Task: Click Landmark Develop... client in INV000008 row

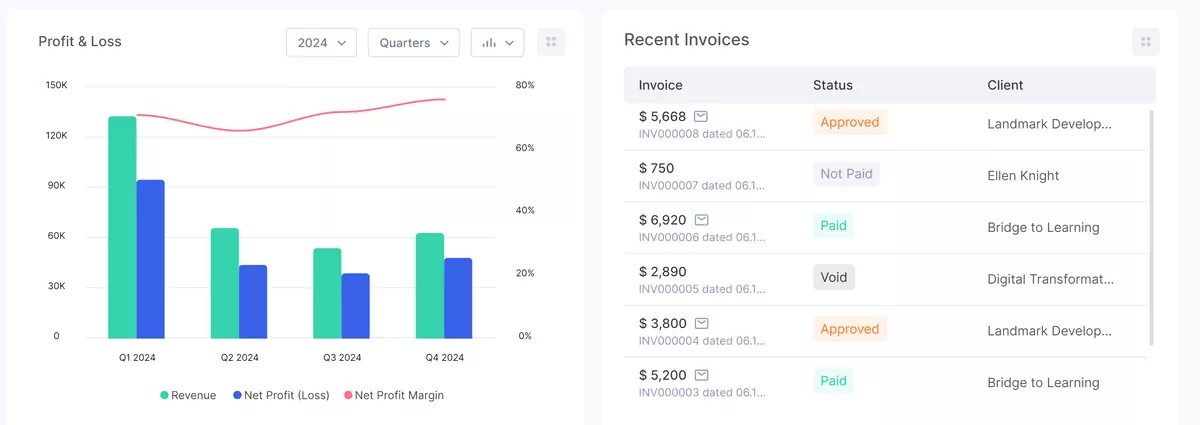Action: point(1049,124)
